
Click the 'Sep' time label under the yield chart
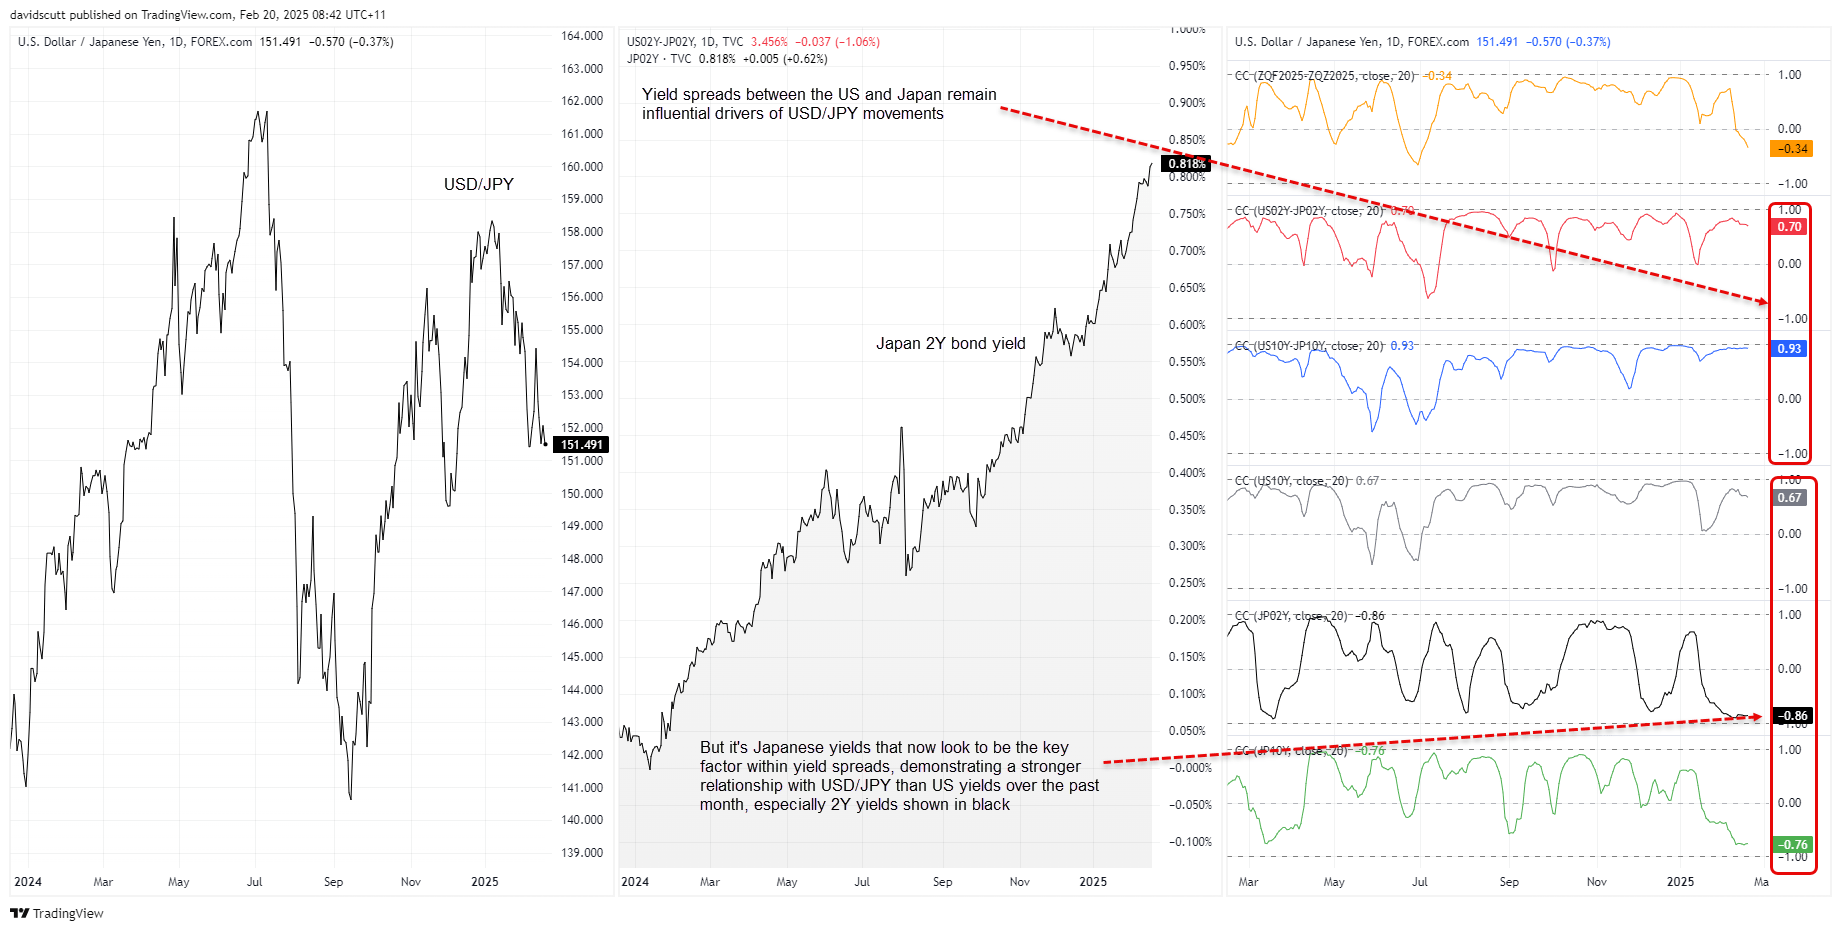[x=943, y=882]
